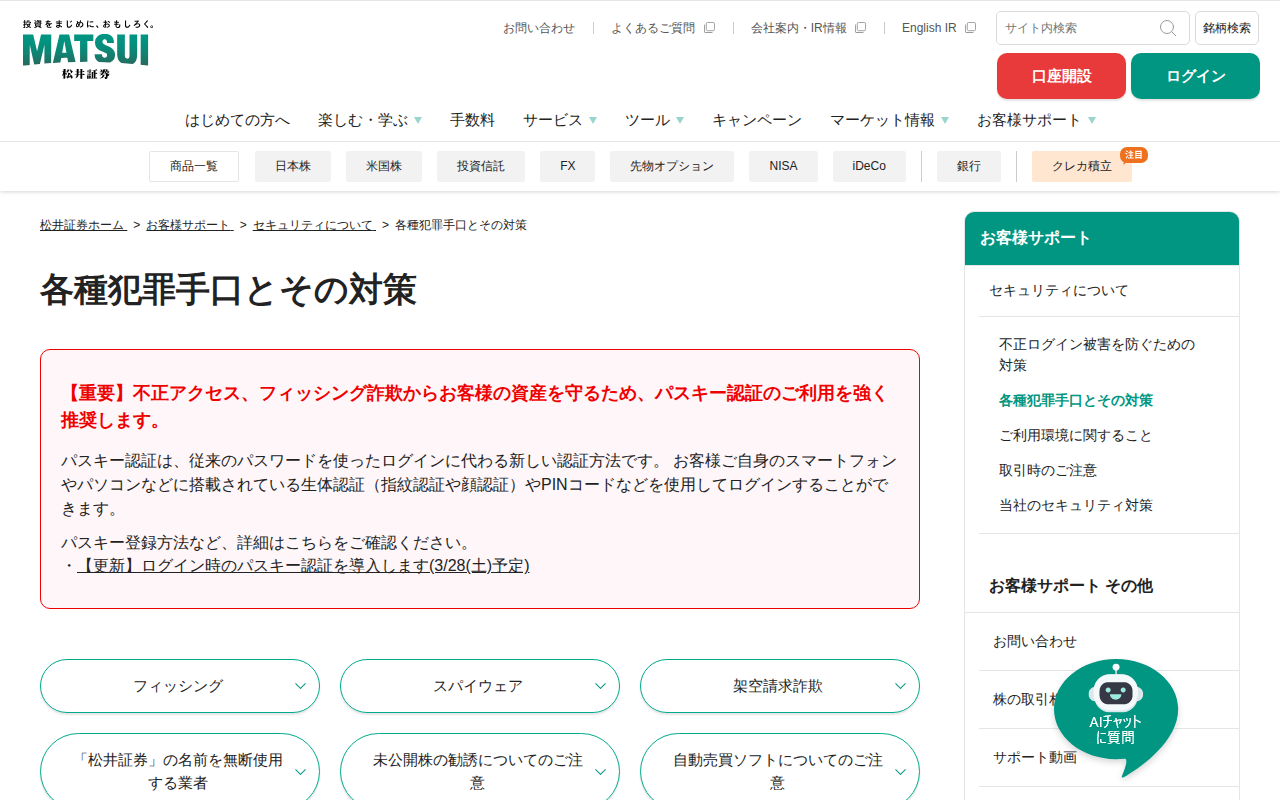Open the よくあるご質問 header link
The height and width of the screenshot is (800, 1280).
pyautogui.click(x=653, y=28)
